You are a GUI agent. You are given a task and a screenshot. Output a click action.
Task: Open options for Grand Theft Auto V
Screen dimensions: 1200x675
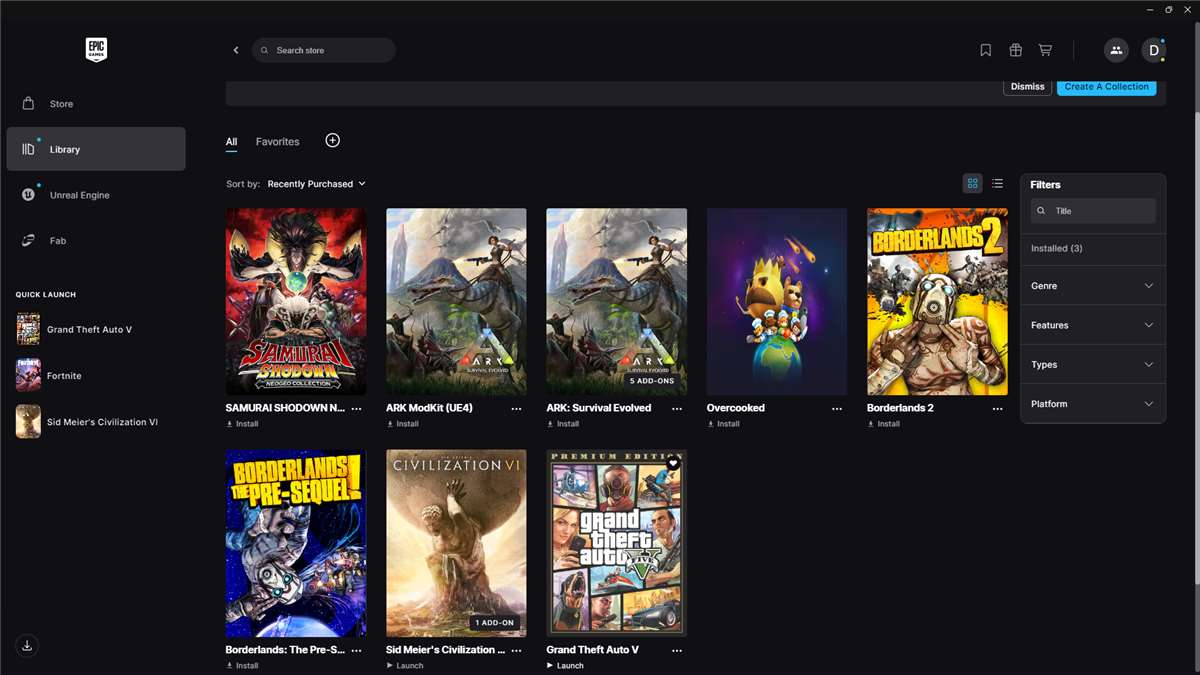click(677, 651)
